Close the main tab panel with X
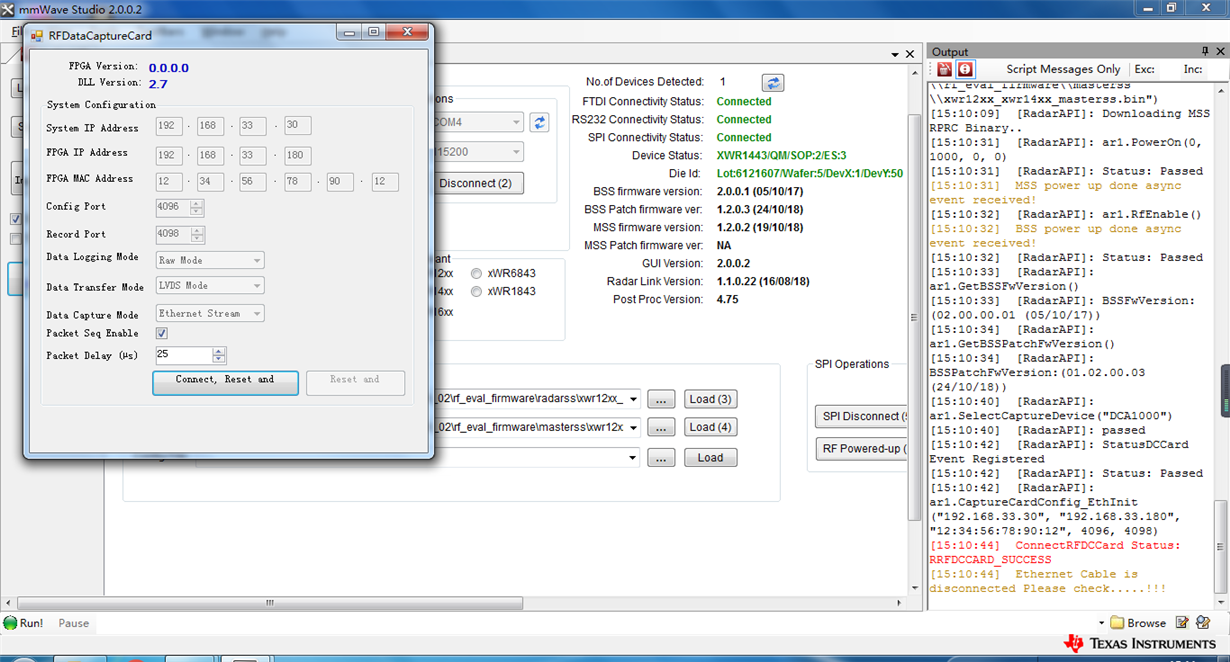Screen dimensions: 1230x662 point(910,54)
